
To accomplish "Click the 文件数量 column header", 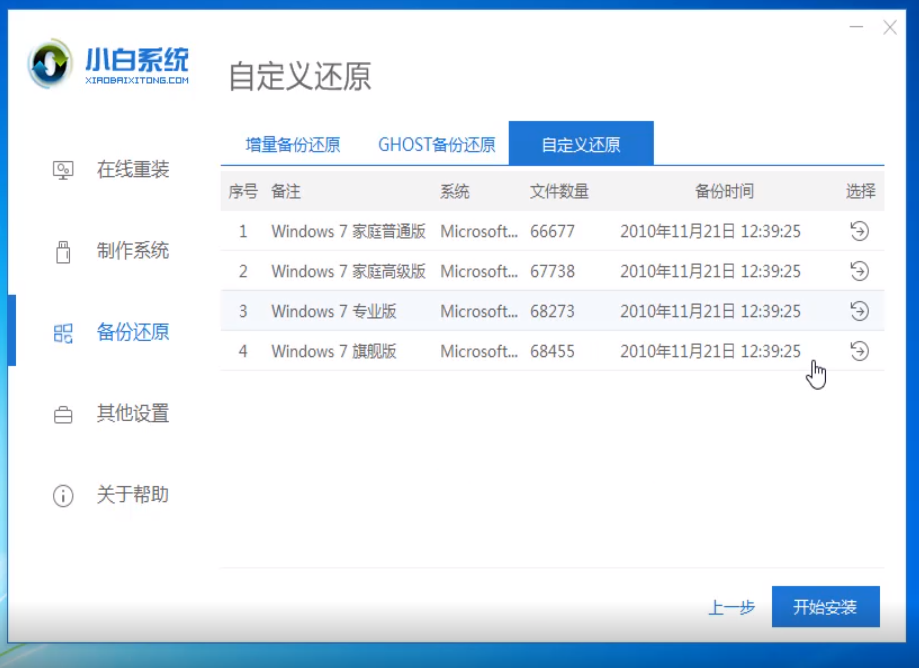I will (x=559, y=191).
